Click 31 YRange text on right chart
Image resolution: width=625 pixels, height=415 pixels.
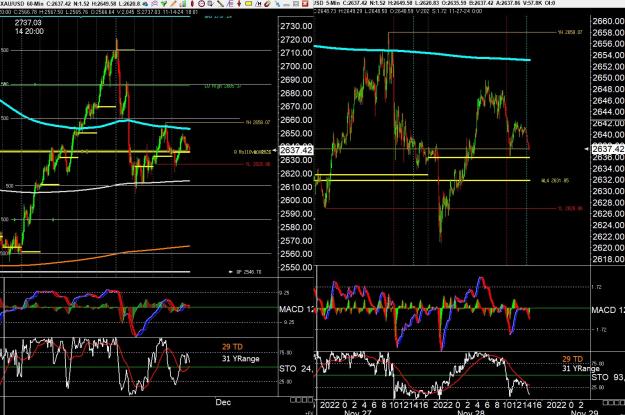click(x=581, y=369)
